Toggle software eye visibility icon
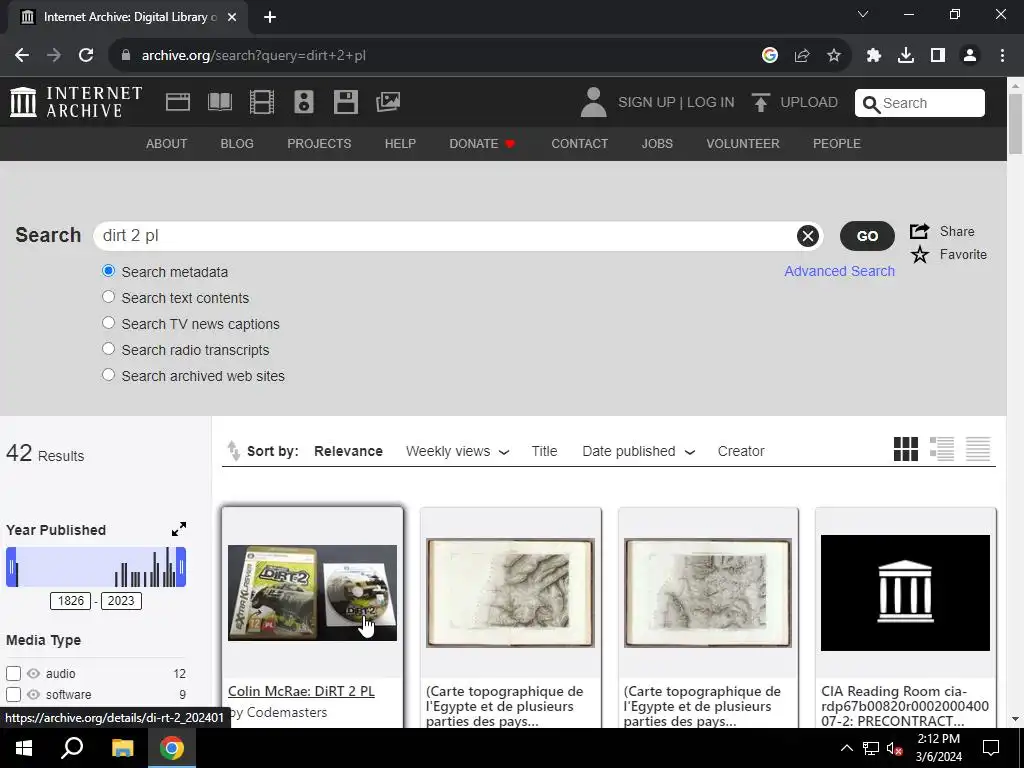 click(33, 694)
